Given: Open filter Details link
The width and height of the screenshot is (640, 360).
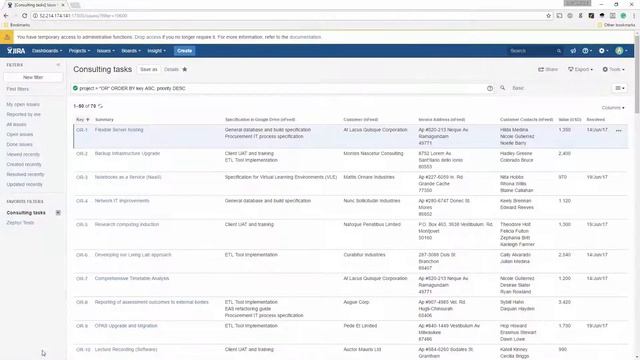Looking at the screenshot, I should pyautogui.click(x=171, y=69).
